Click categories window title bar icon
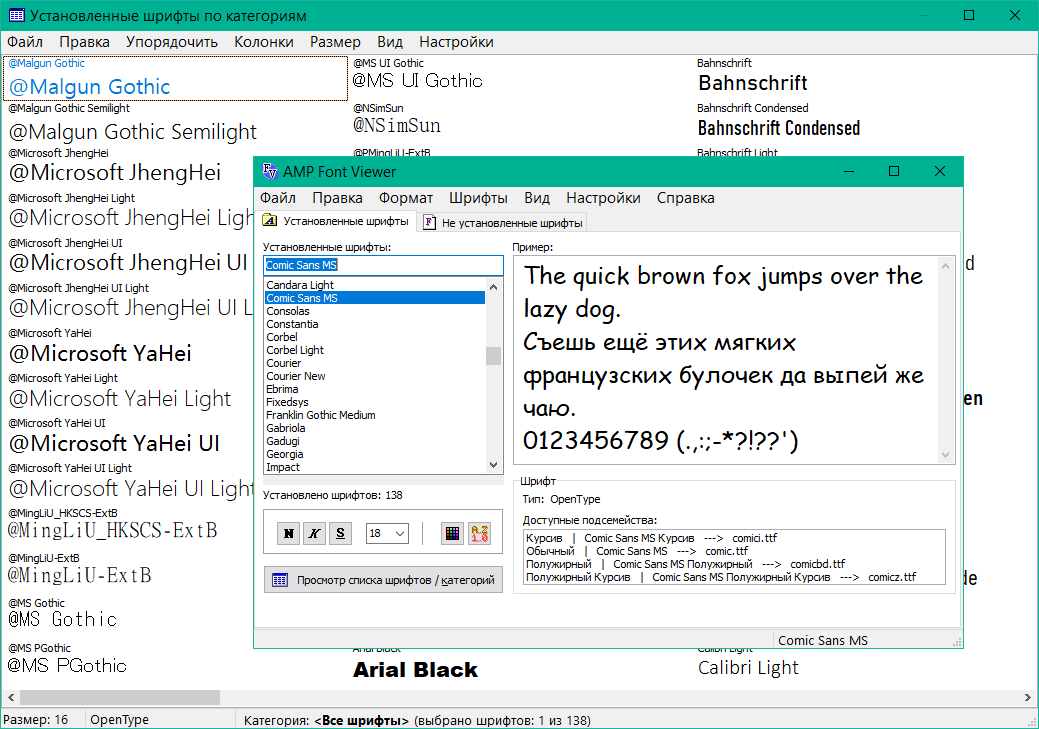 pyautogui.click(x=17, y=15)
